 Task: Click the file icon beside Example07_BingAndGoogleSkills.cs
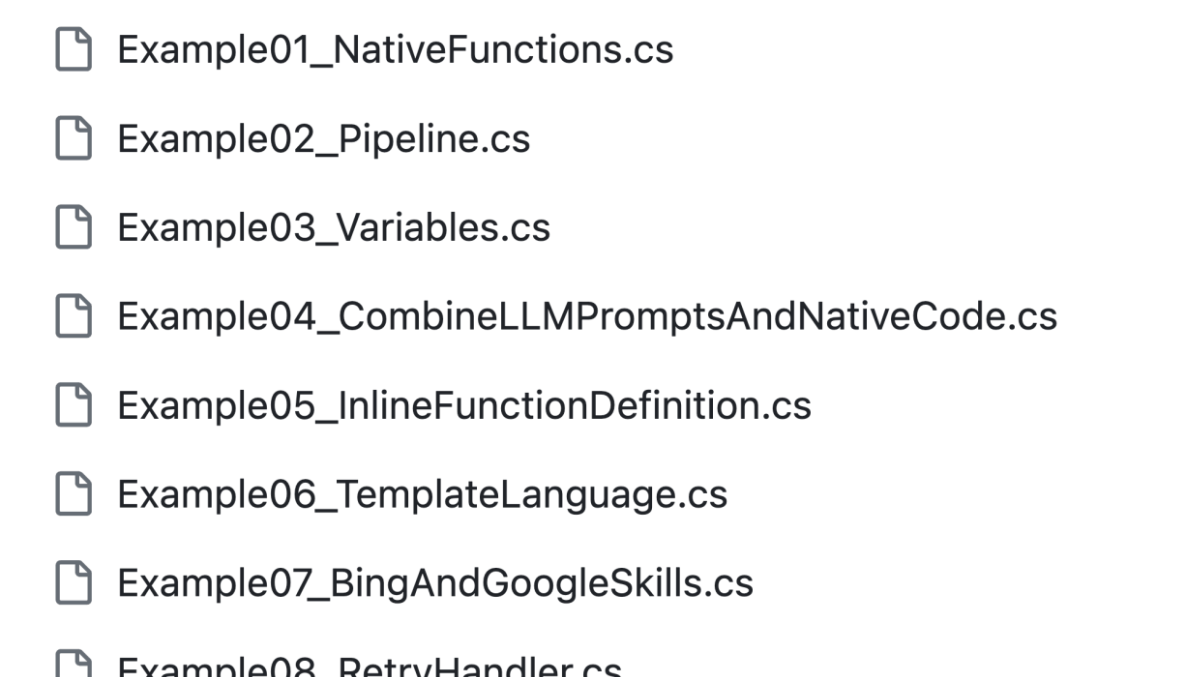click(x=71, y=582)
